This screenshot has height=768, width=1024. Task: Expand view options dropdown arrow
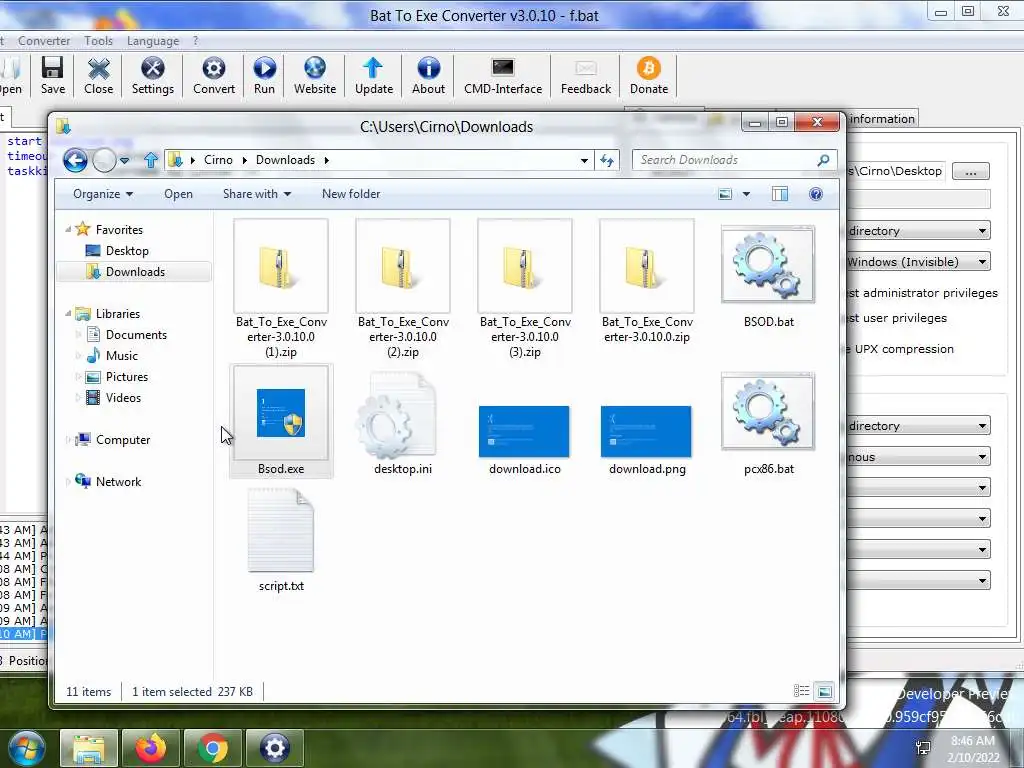coord(746,194)
